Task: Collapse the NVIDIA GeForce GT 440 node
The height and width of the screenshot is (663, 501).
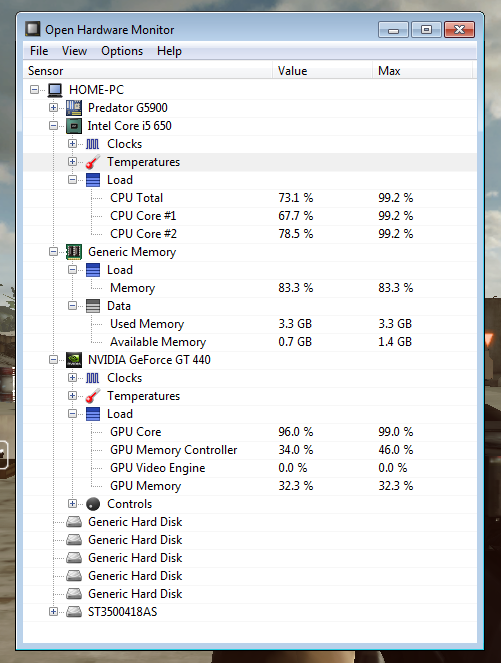Action: point(53,359)
